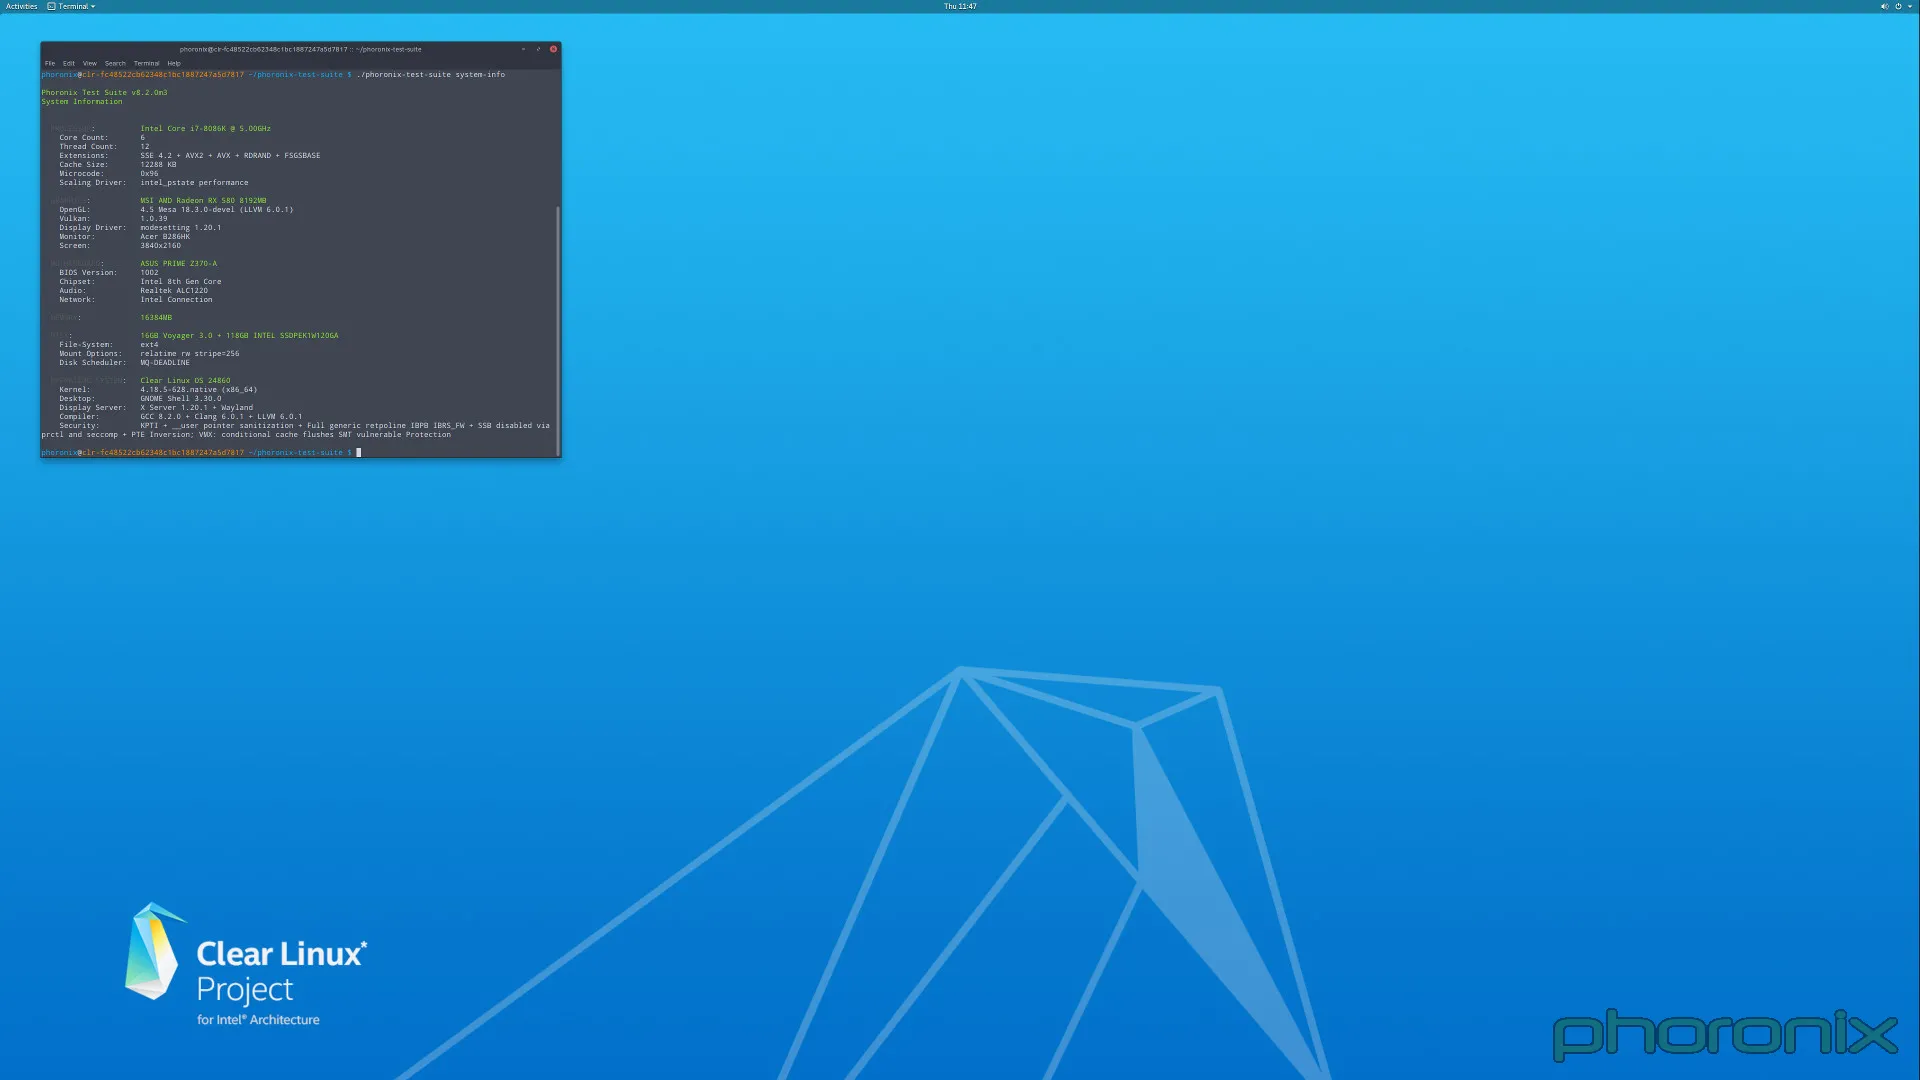
Task: Click the 'Security:' row label
Action: tap(79, 425)
